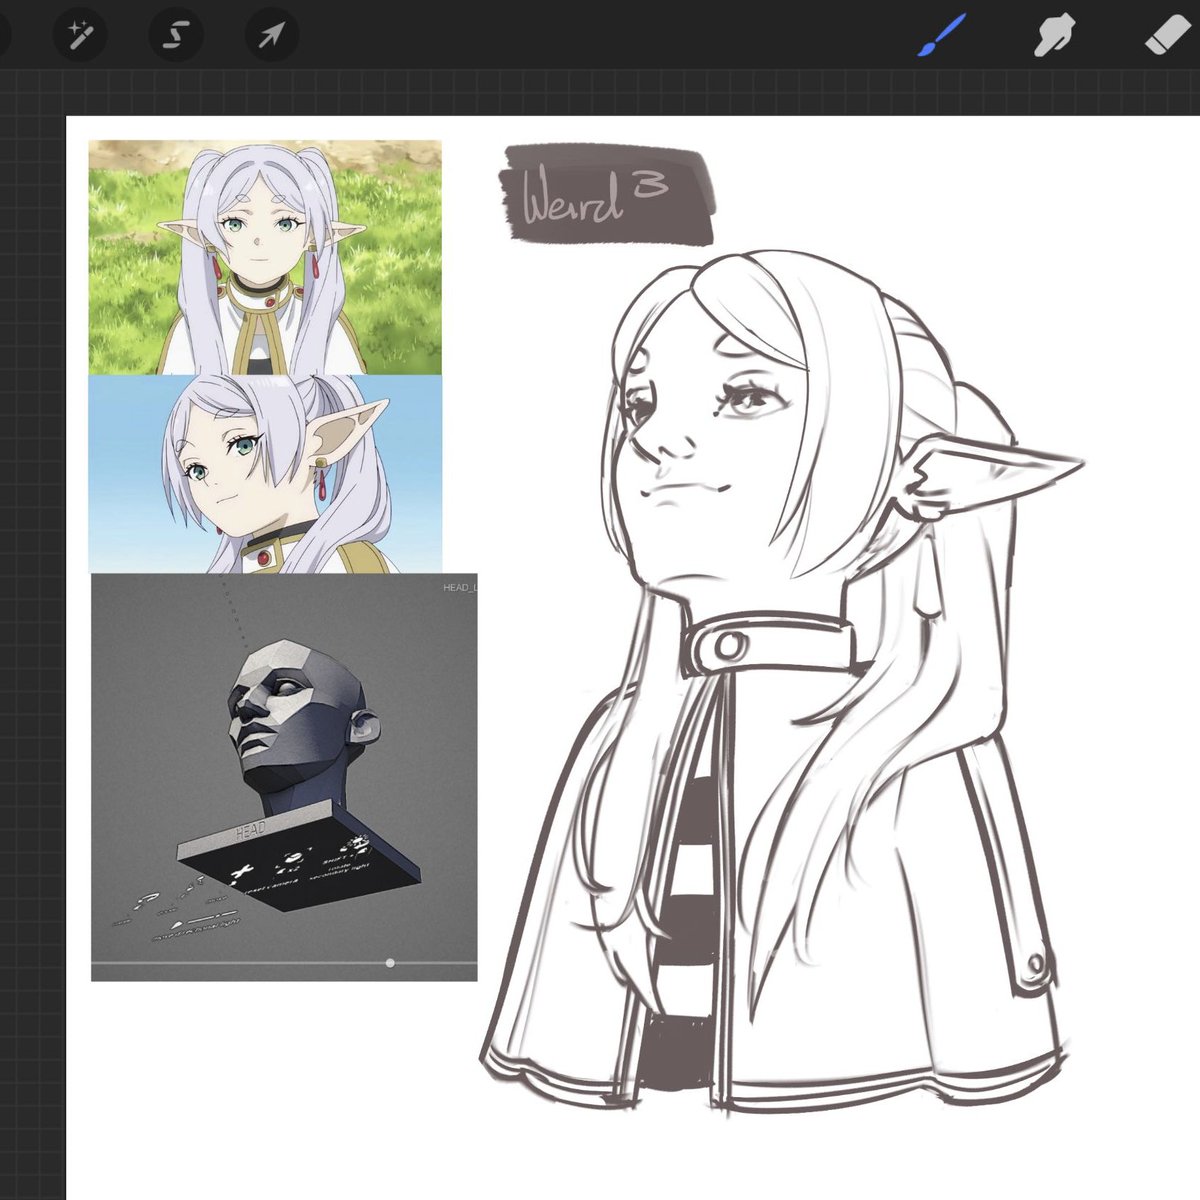Activate the Selection S-ribbon tool
The image size is (1200, 1200).
tap(175, 37)
